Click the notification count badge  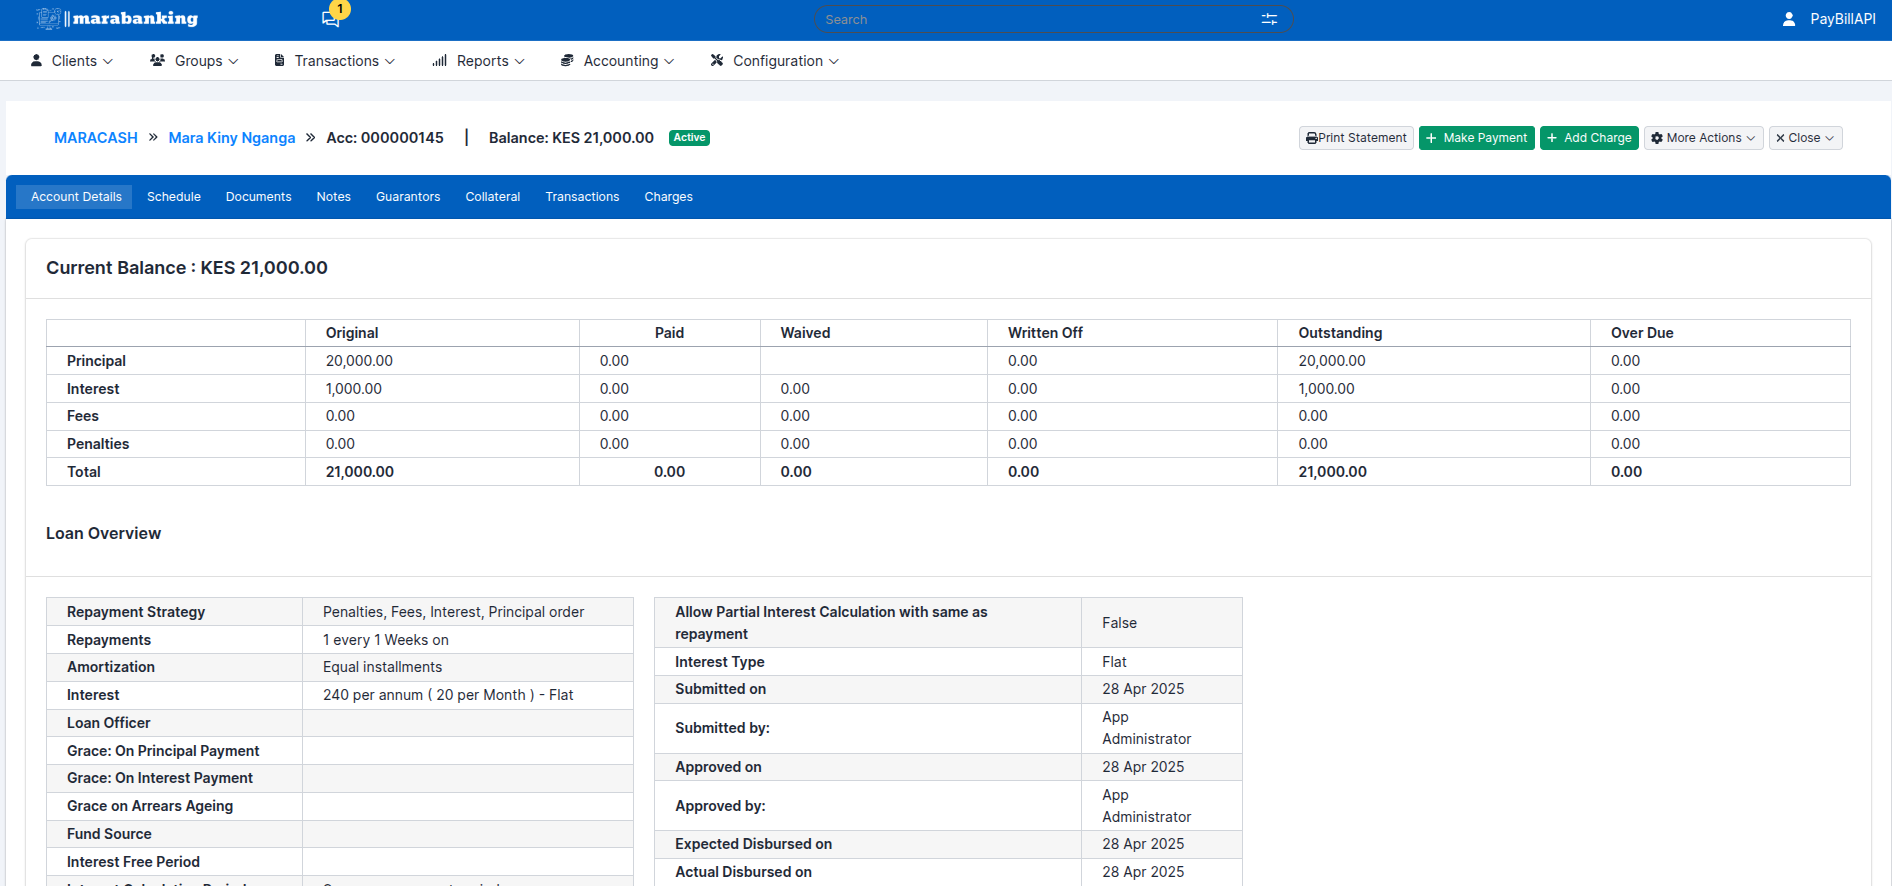tap(340, 9)
